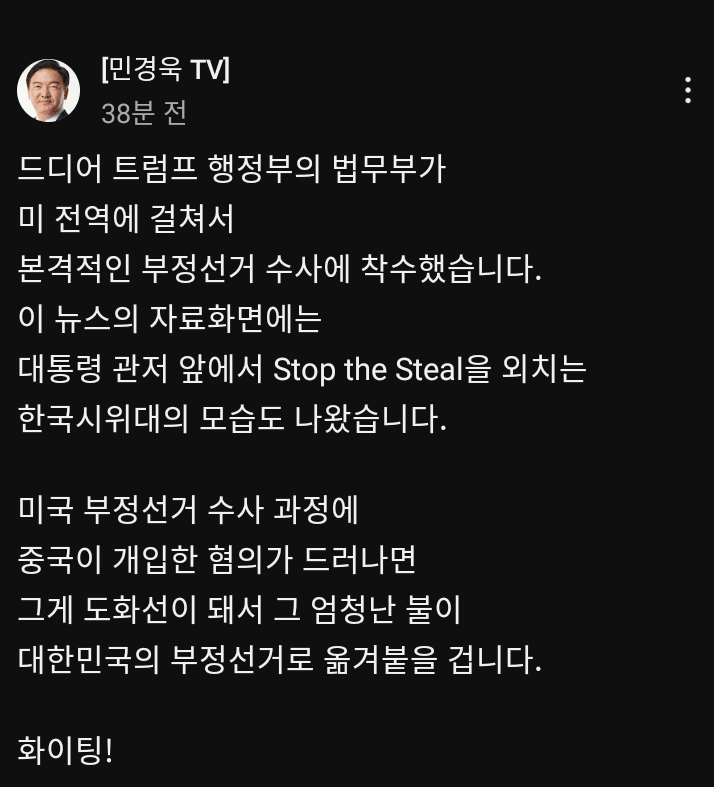This screenshot has width=714, height=787.
Task: Click the word "본격적인" in the post
Action: click(74, 269)
